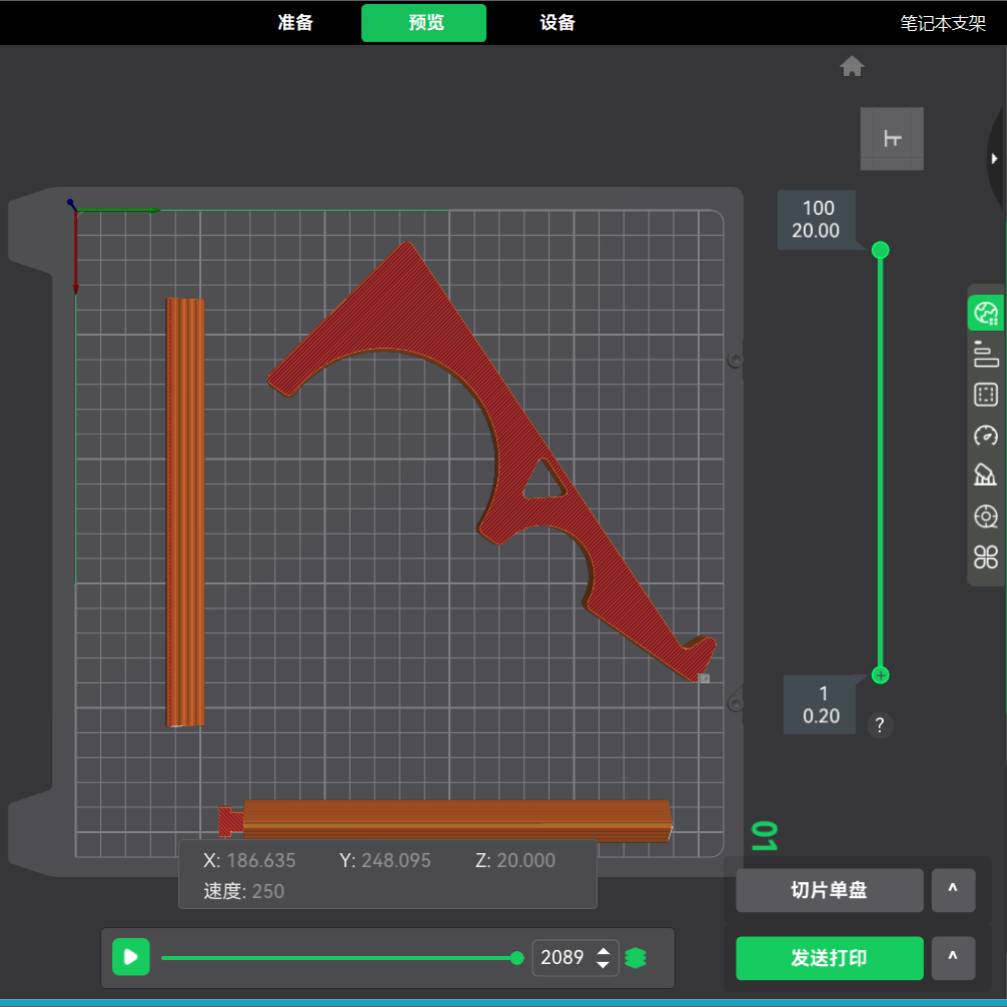The image size is (1007, 1007).
Task: Expand the collapsed right side panel arrow
Action: tap(994, 159)
